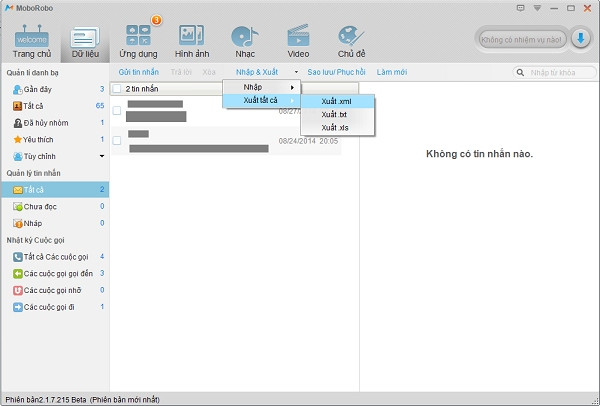Open the Ứng dụng apps icon

coord(138,35)
